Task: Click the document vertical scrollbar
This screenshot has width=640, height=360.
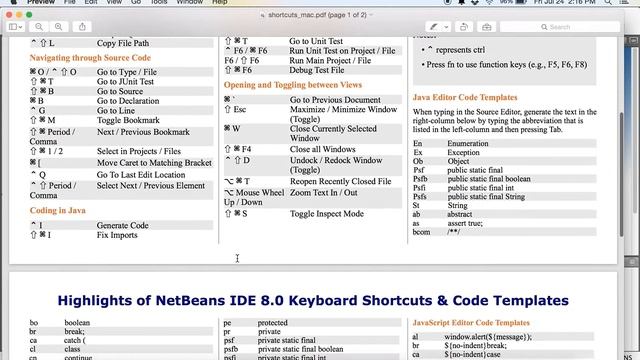Action: pos(621,174)
